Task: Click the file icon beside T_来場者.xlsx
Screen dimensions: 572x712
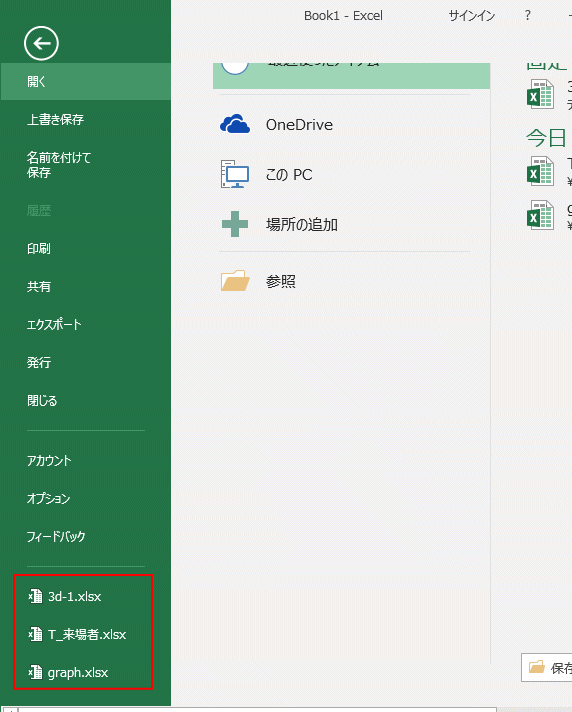Action: (x=35, y=634)
